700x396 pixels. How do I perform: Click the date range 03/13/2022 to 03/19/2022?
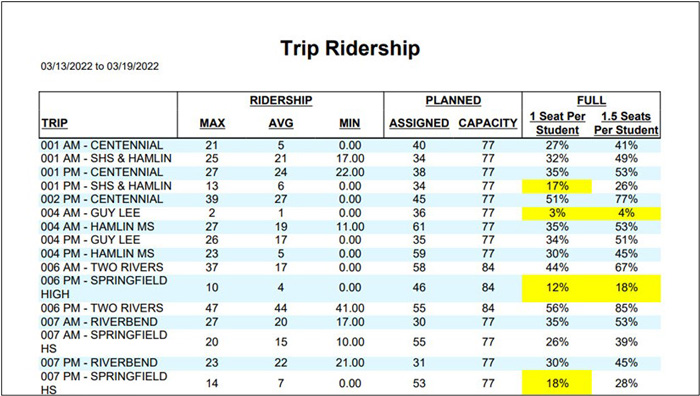(x=100, y=66)
